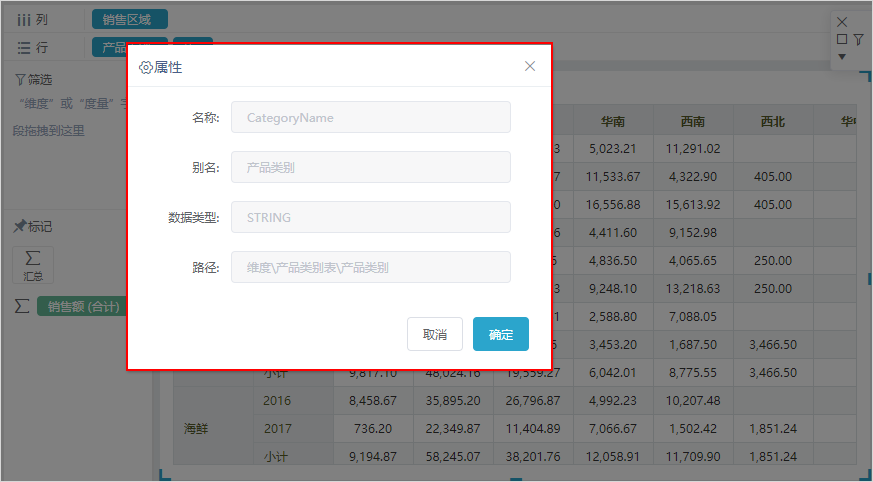Click cell value 7,066.67
Image resolution: width=873 pixels, height=482 pixels.
click(613, 429)
